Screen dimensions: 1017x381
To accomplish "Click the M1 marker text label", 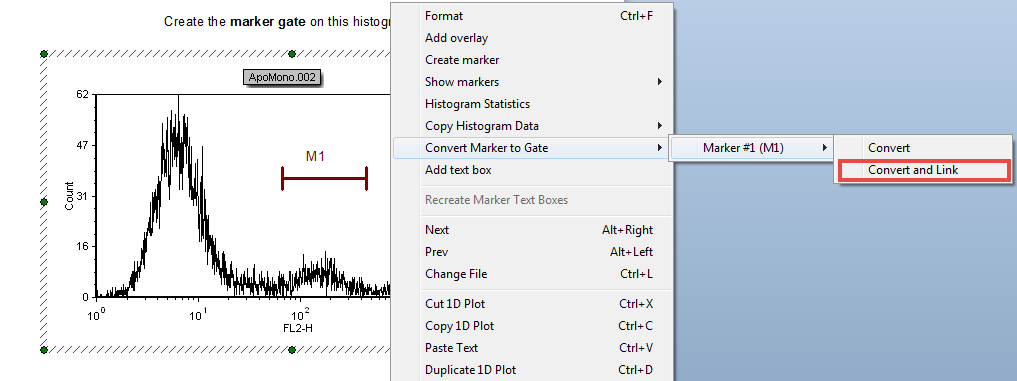I will [315, 156].
